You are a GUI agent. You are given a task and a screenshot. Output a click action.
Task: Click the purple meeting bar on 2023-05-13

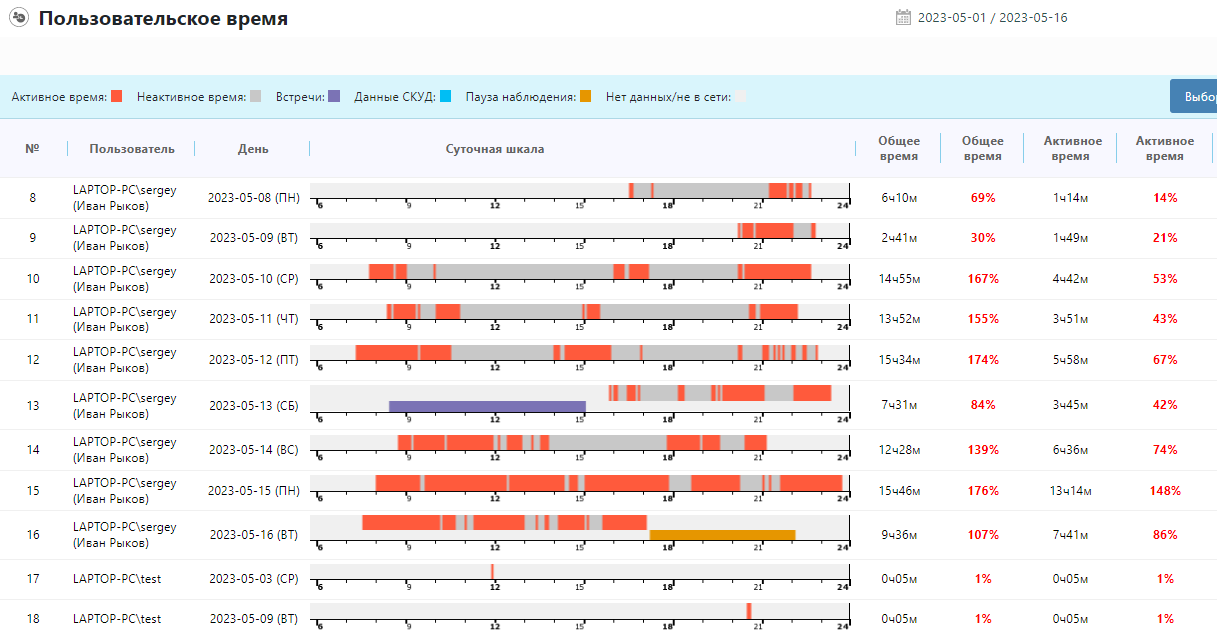(486, 407)
